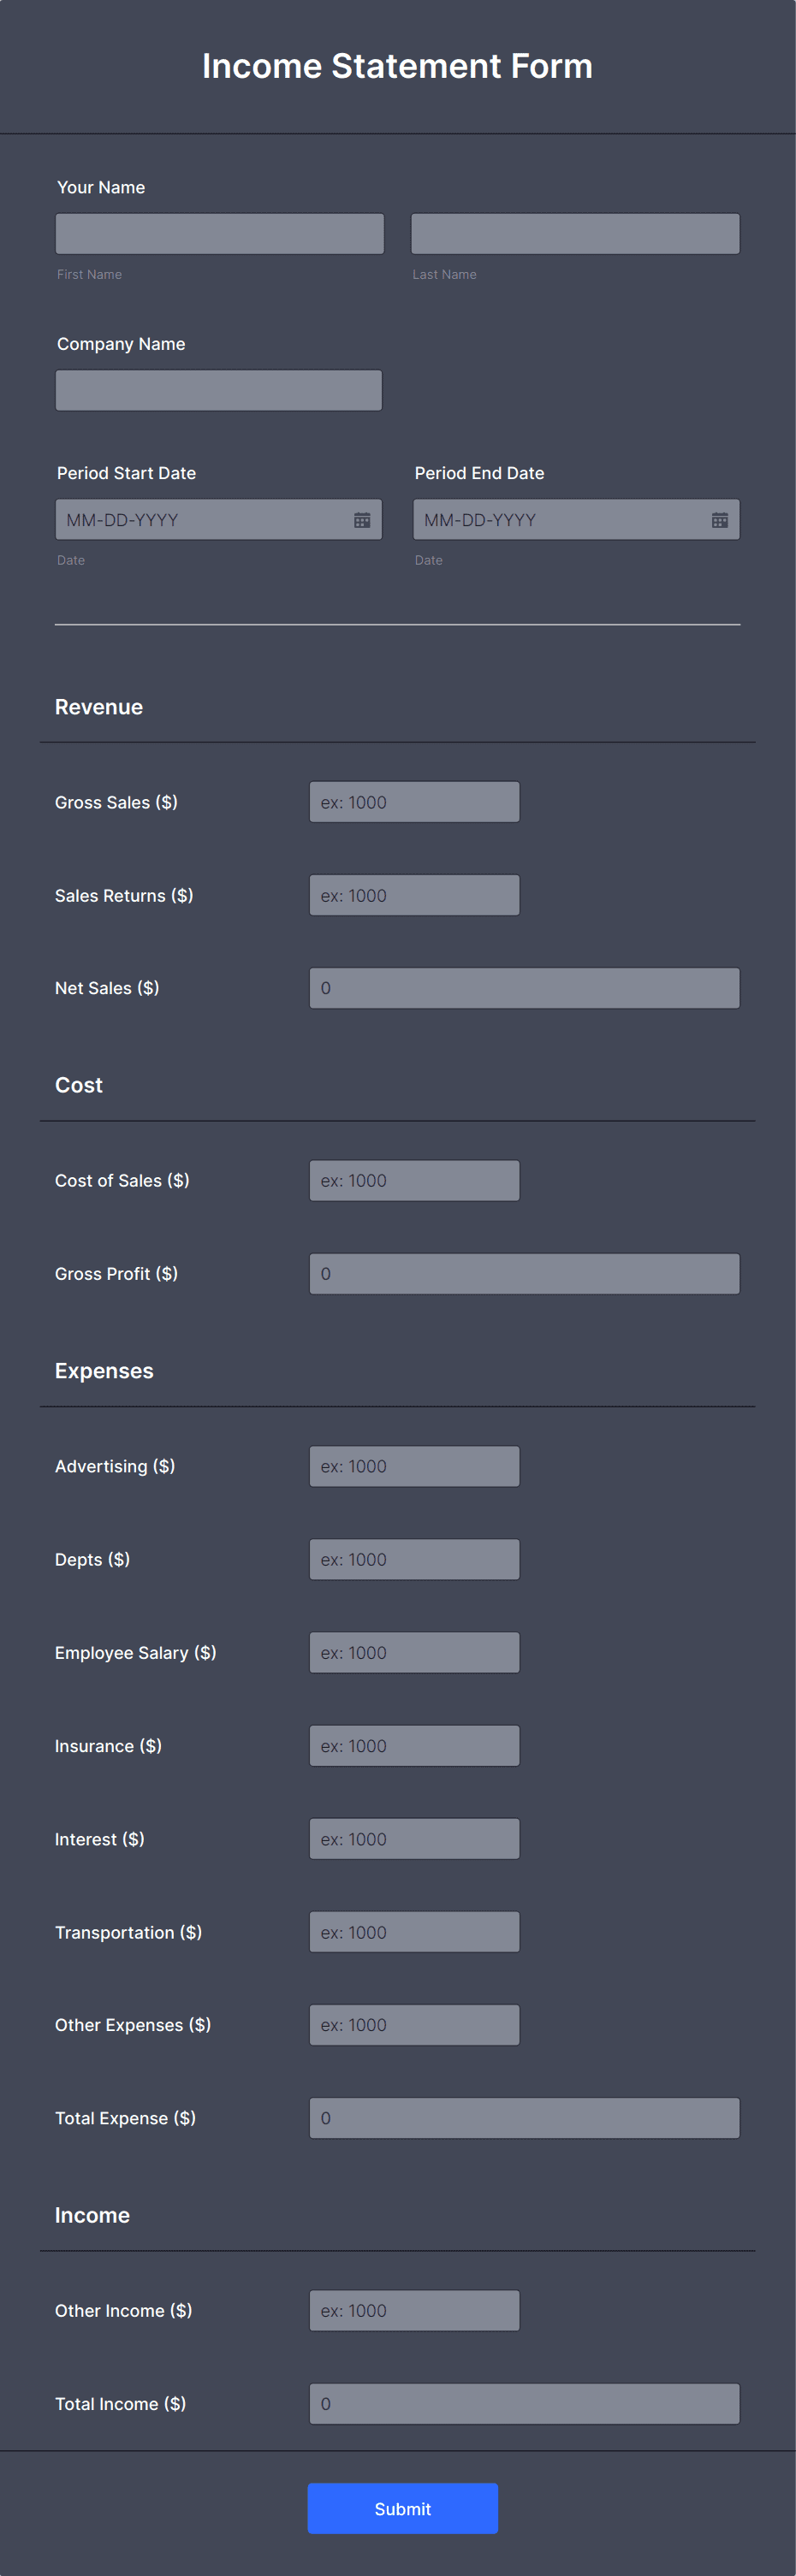Open the Period End Date calendar picker
The height and width of the screenshot is (2576, 796).
(722, 519)
